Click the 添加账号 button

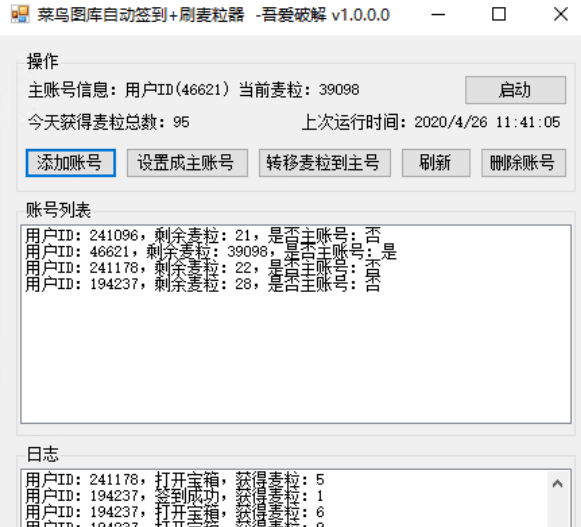click(70, 163)
